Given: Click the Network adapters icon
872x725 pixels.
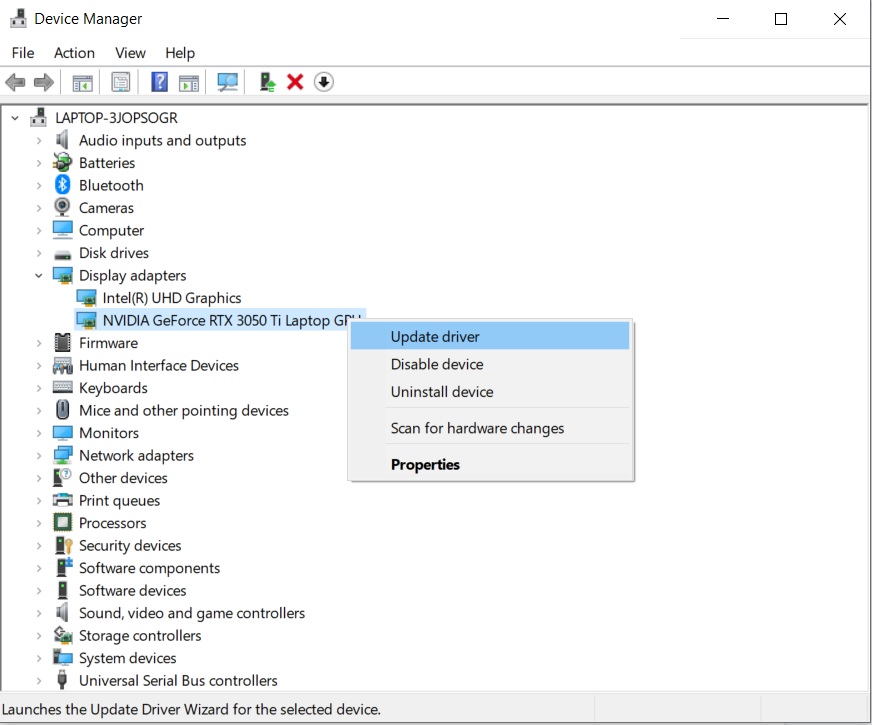Looking at the screenshot, I should tap(62, 455).
